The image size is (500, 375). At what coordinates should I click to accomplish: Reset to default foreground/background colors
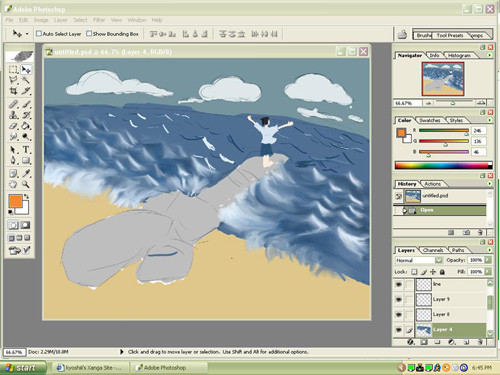pos(11,212)
